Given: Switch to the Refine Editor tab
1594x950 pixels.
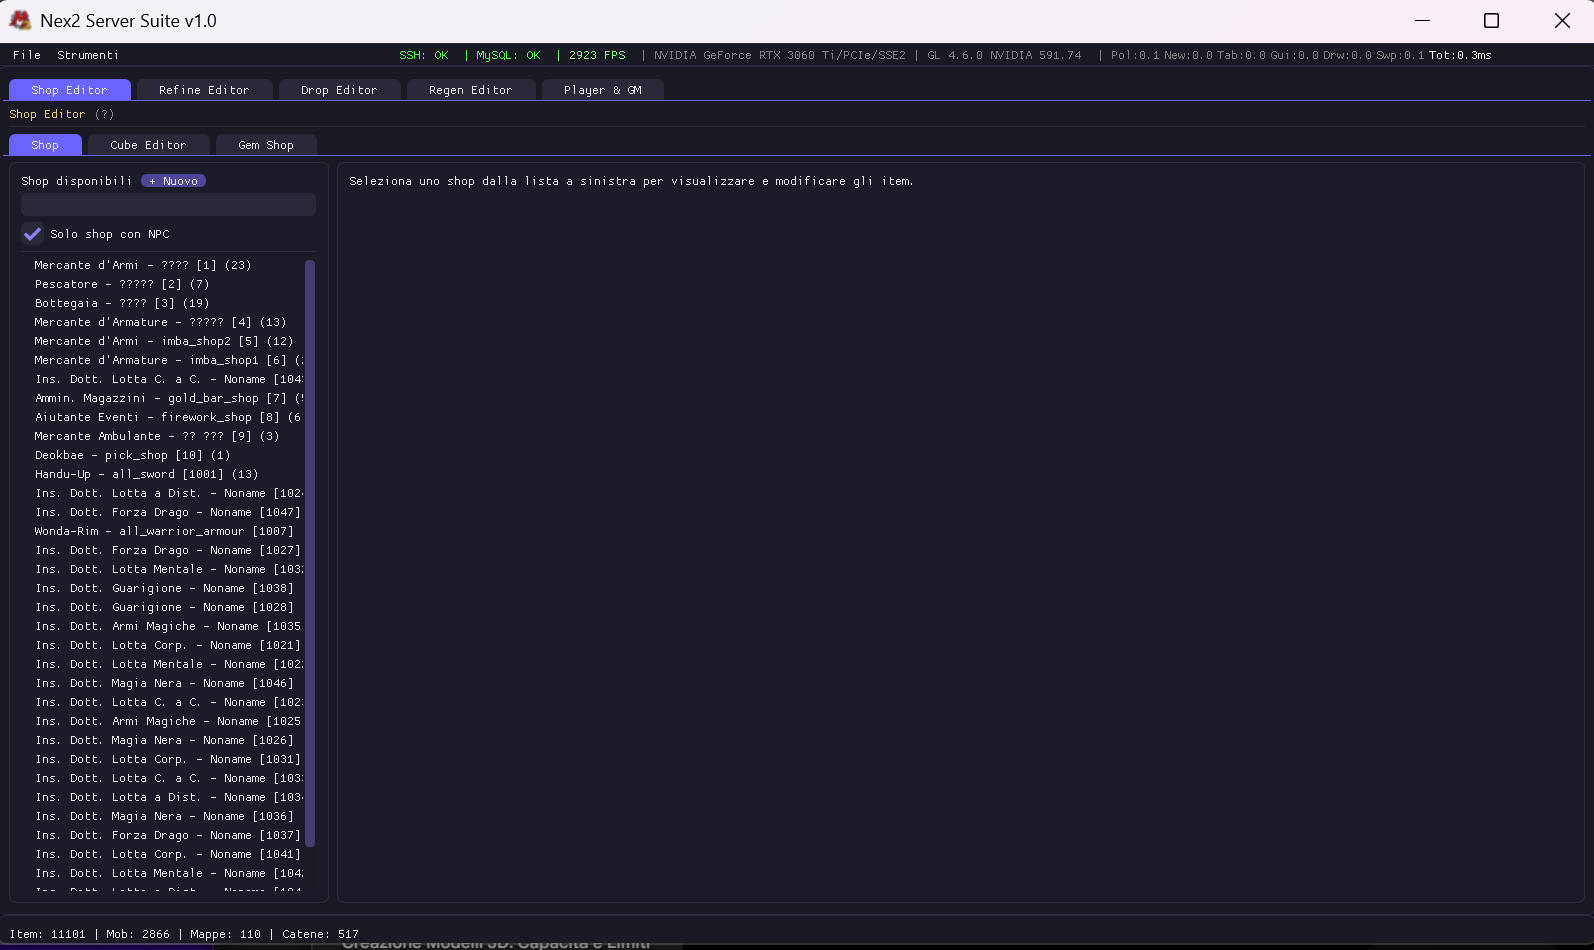Looking at the screenshot, I should [204, 90].
